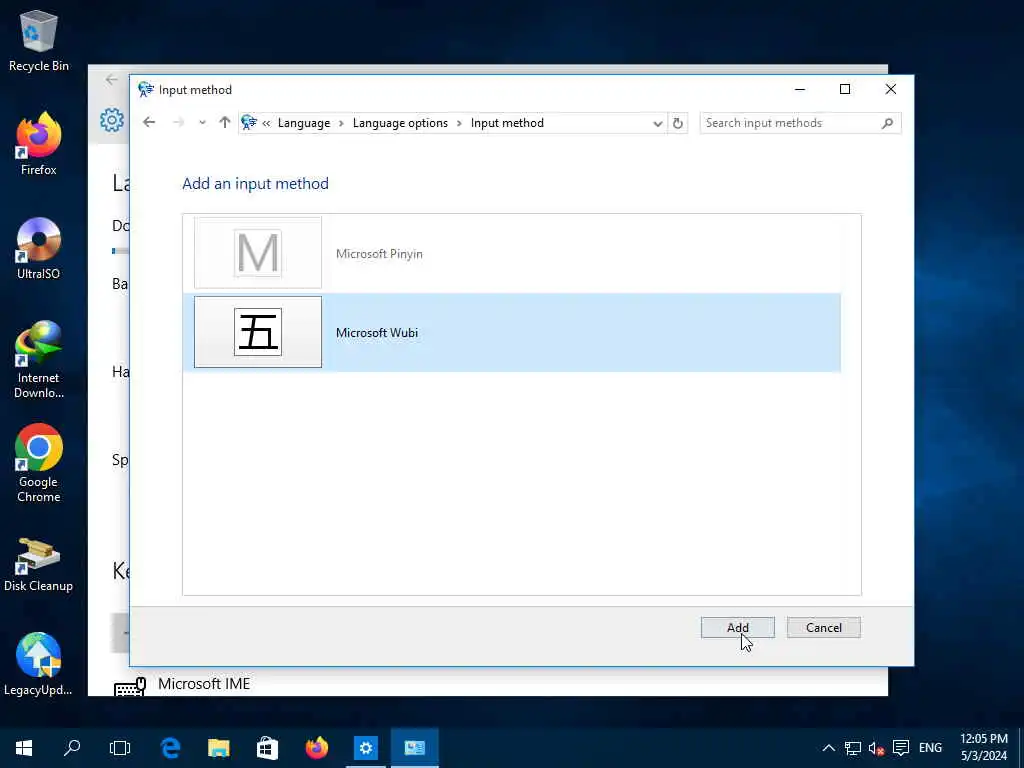This screenshot has height=768, width=1024.
Task: Click the Cancel button
Action: coord(824,627)
